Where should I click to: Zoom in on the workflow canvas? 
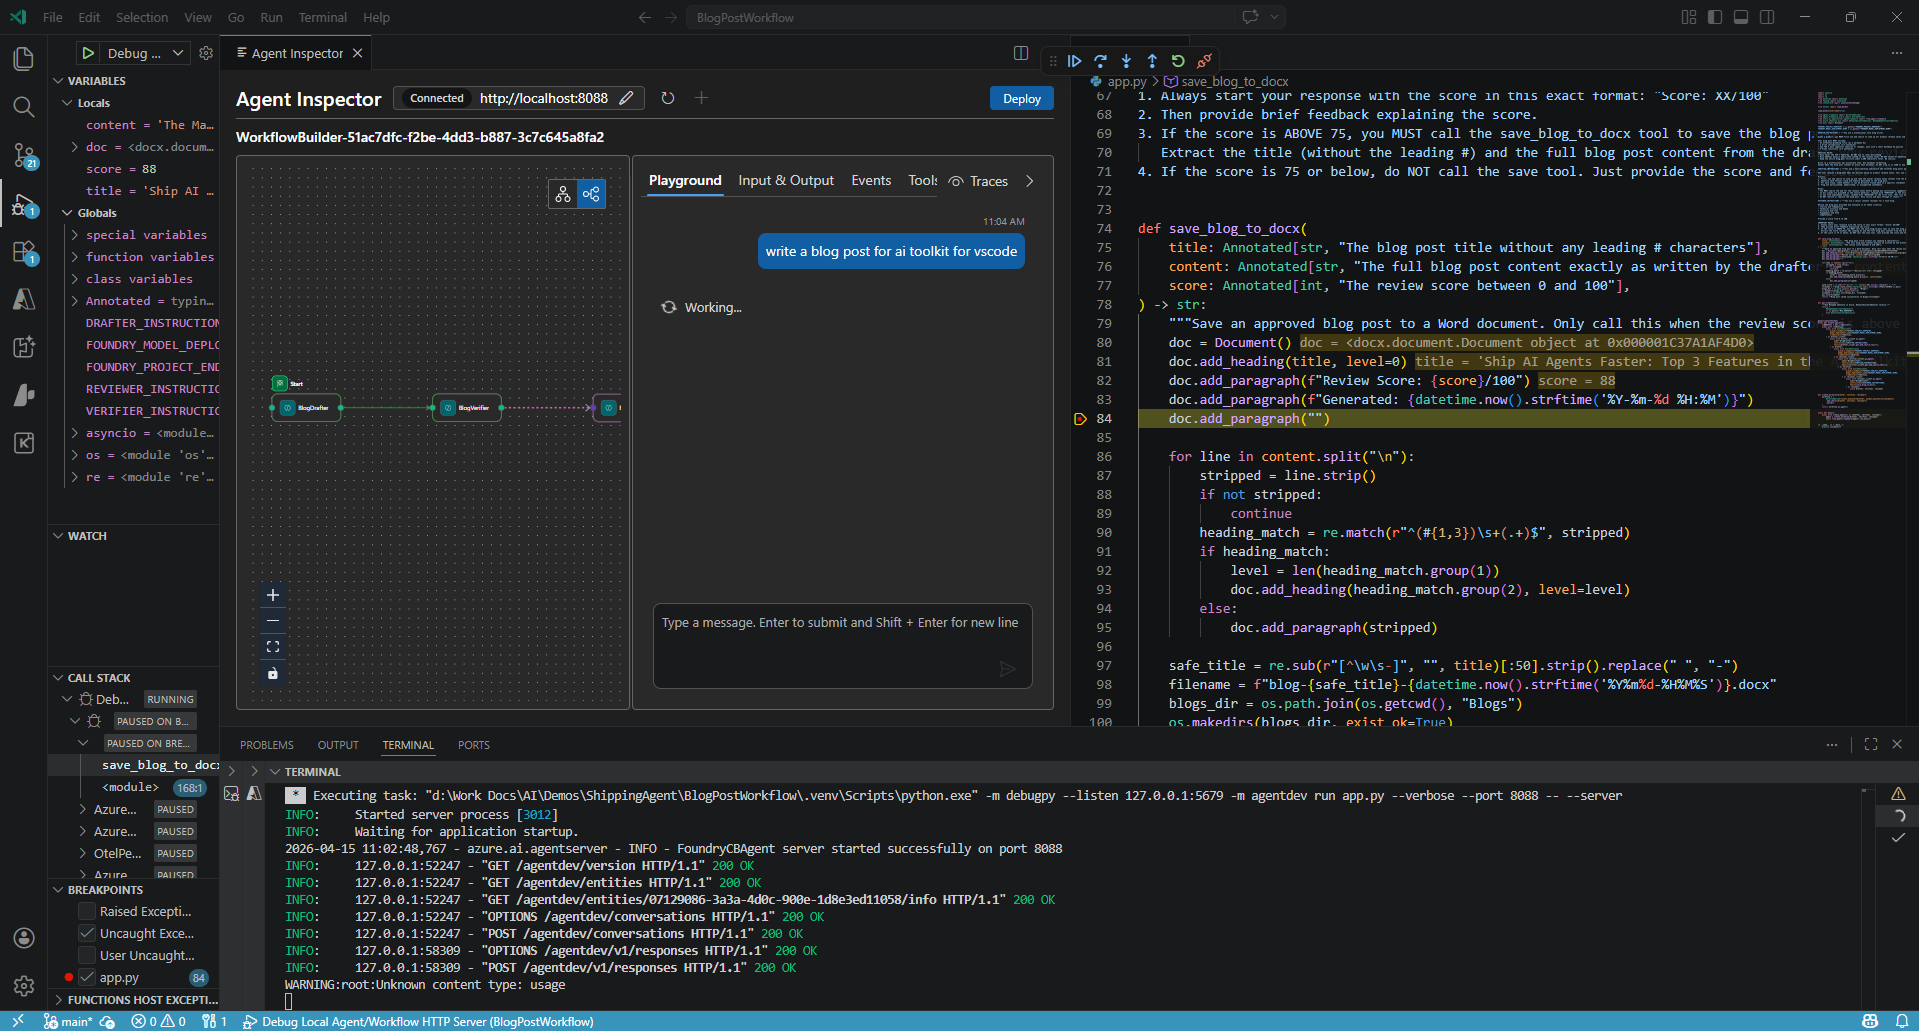tap(273, 594)
